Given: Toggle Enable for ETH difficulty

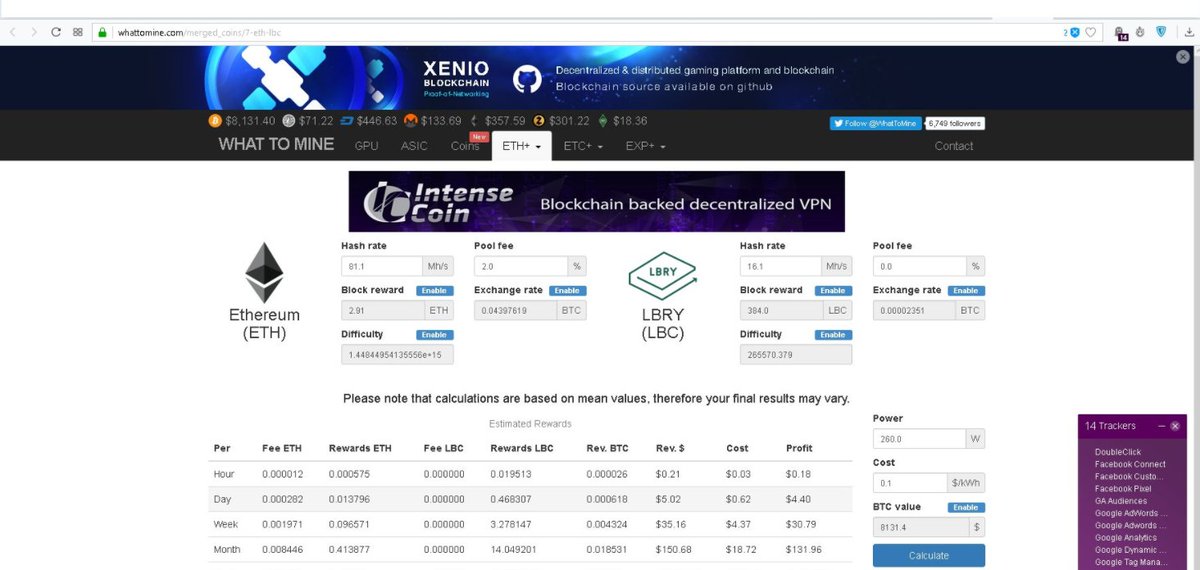Looking at the screenshot, I should pyautogui.click(x=433, y=335).
